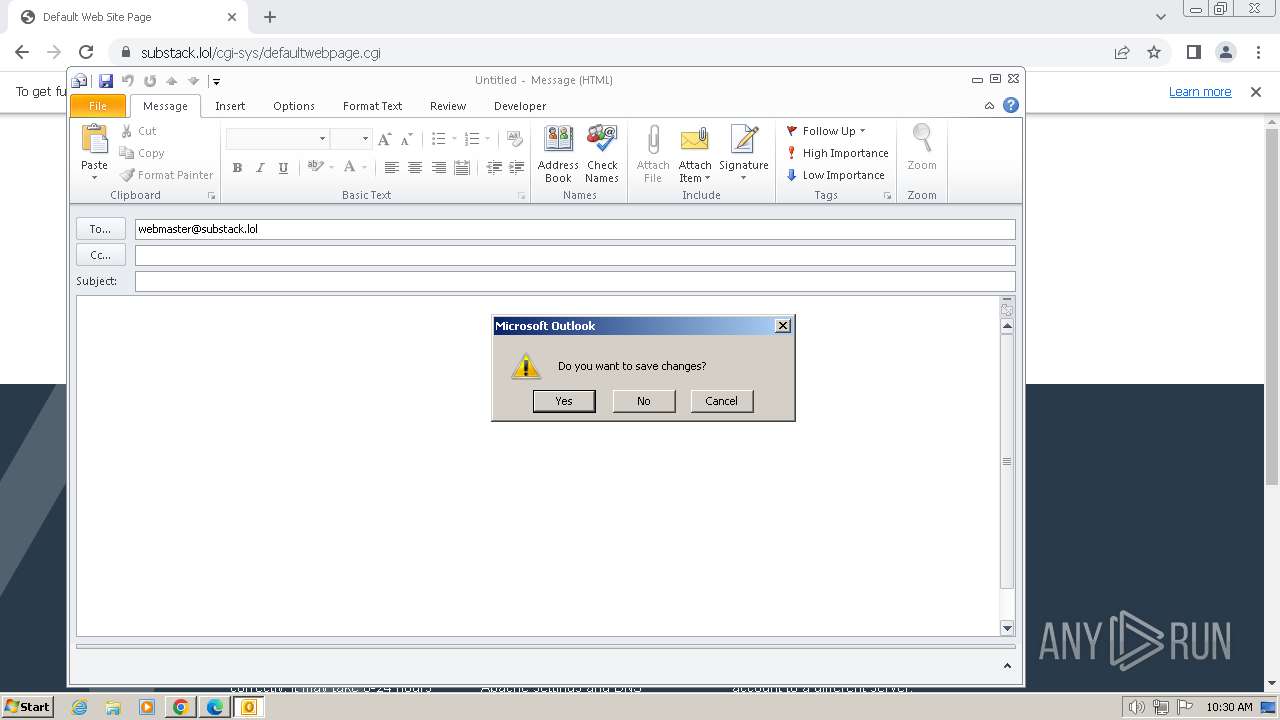
Task: Click Cancel in Microsoft Outlook dialog
Action: click(x=721, y=401)
